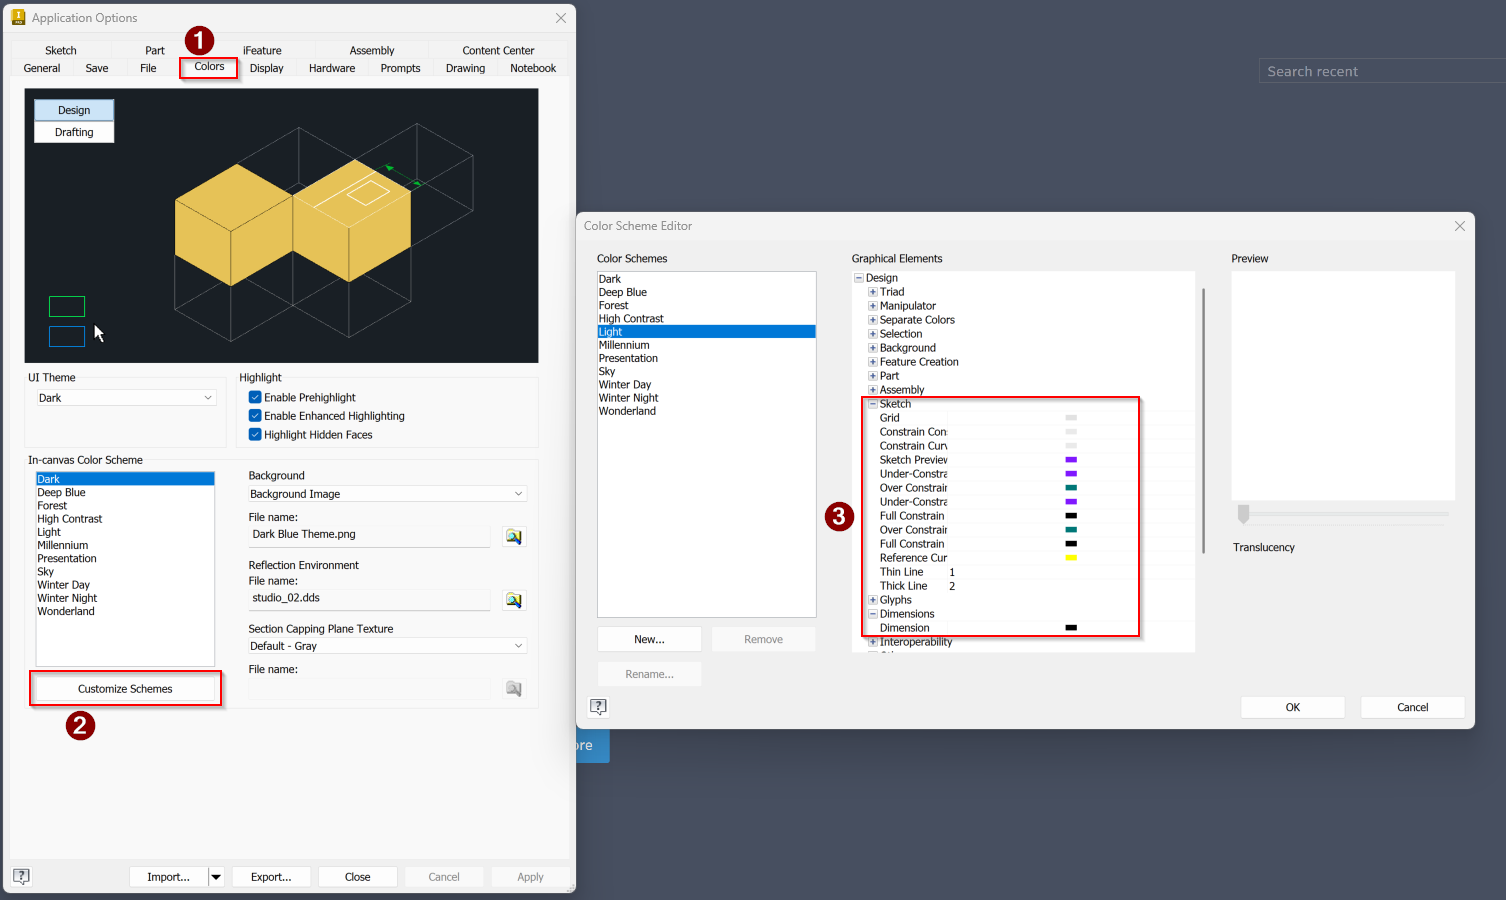Click the Dimension color swatch
The width and height of the screenshot is (1506, 900).
[1070, 627]
